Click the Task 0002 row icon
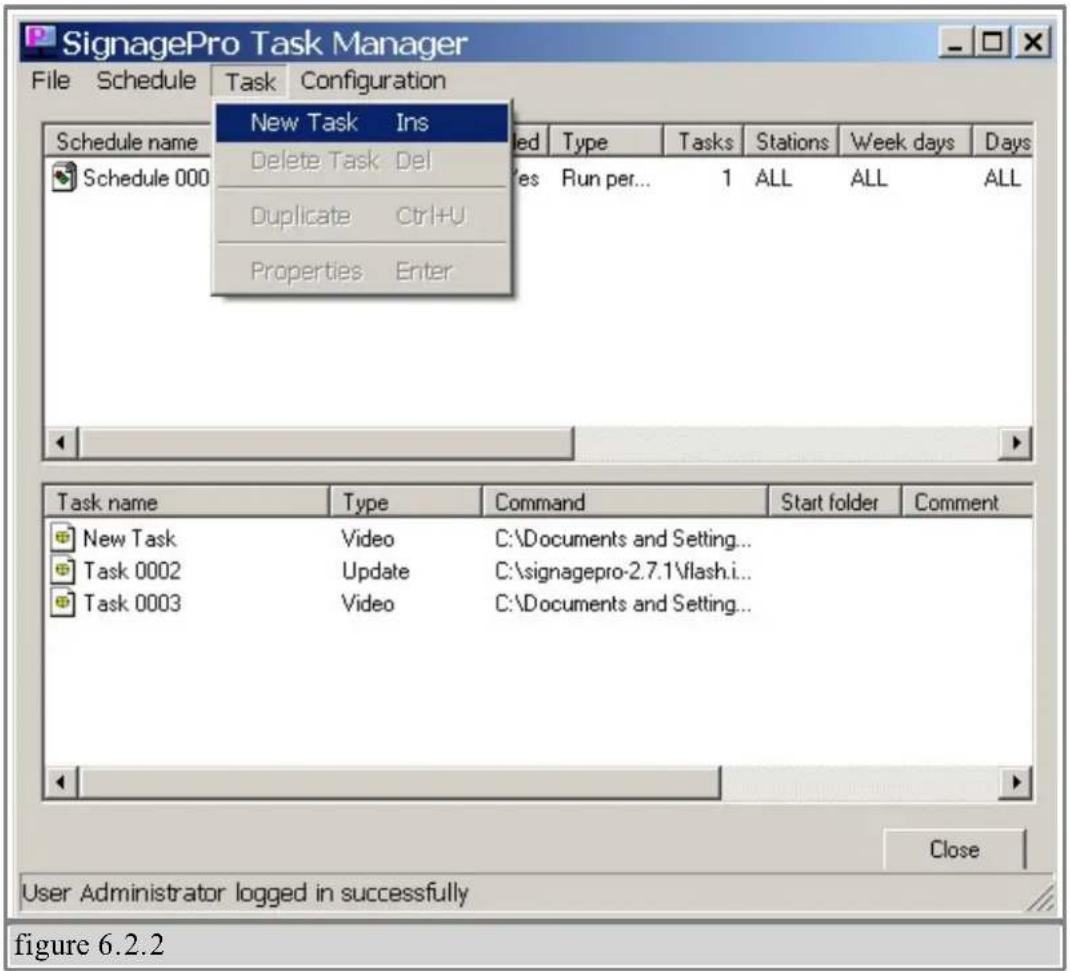The width and height of the screenshot is (1070, 971). 63,570
